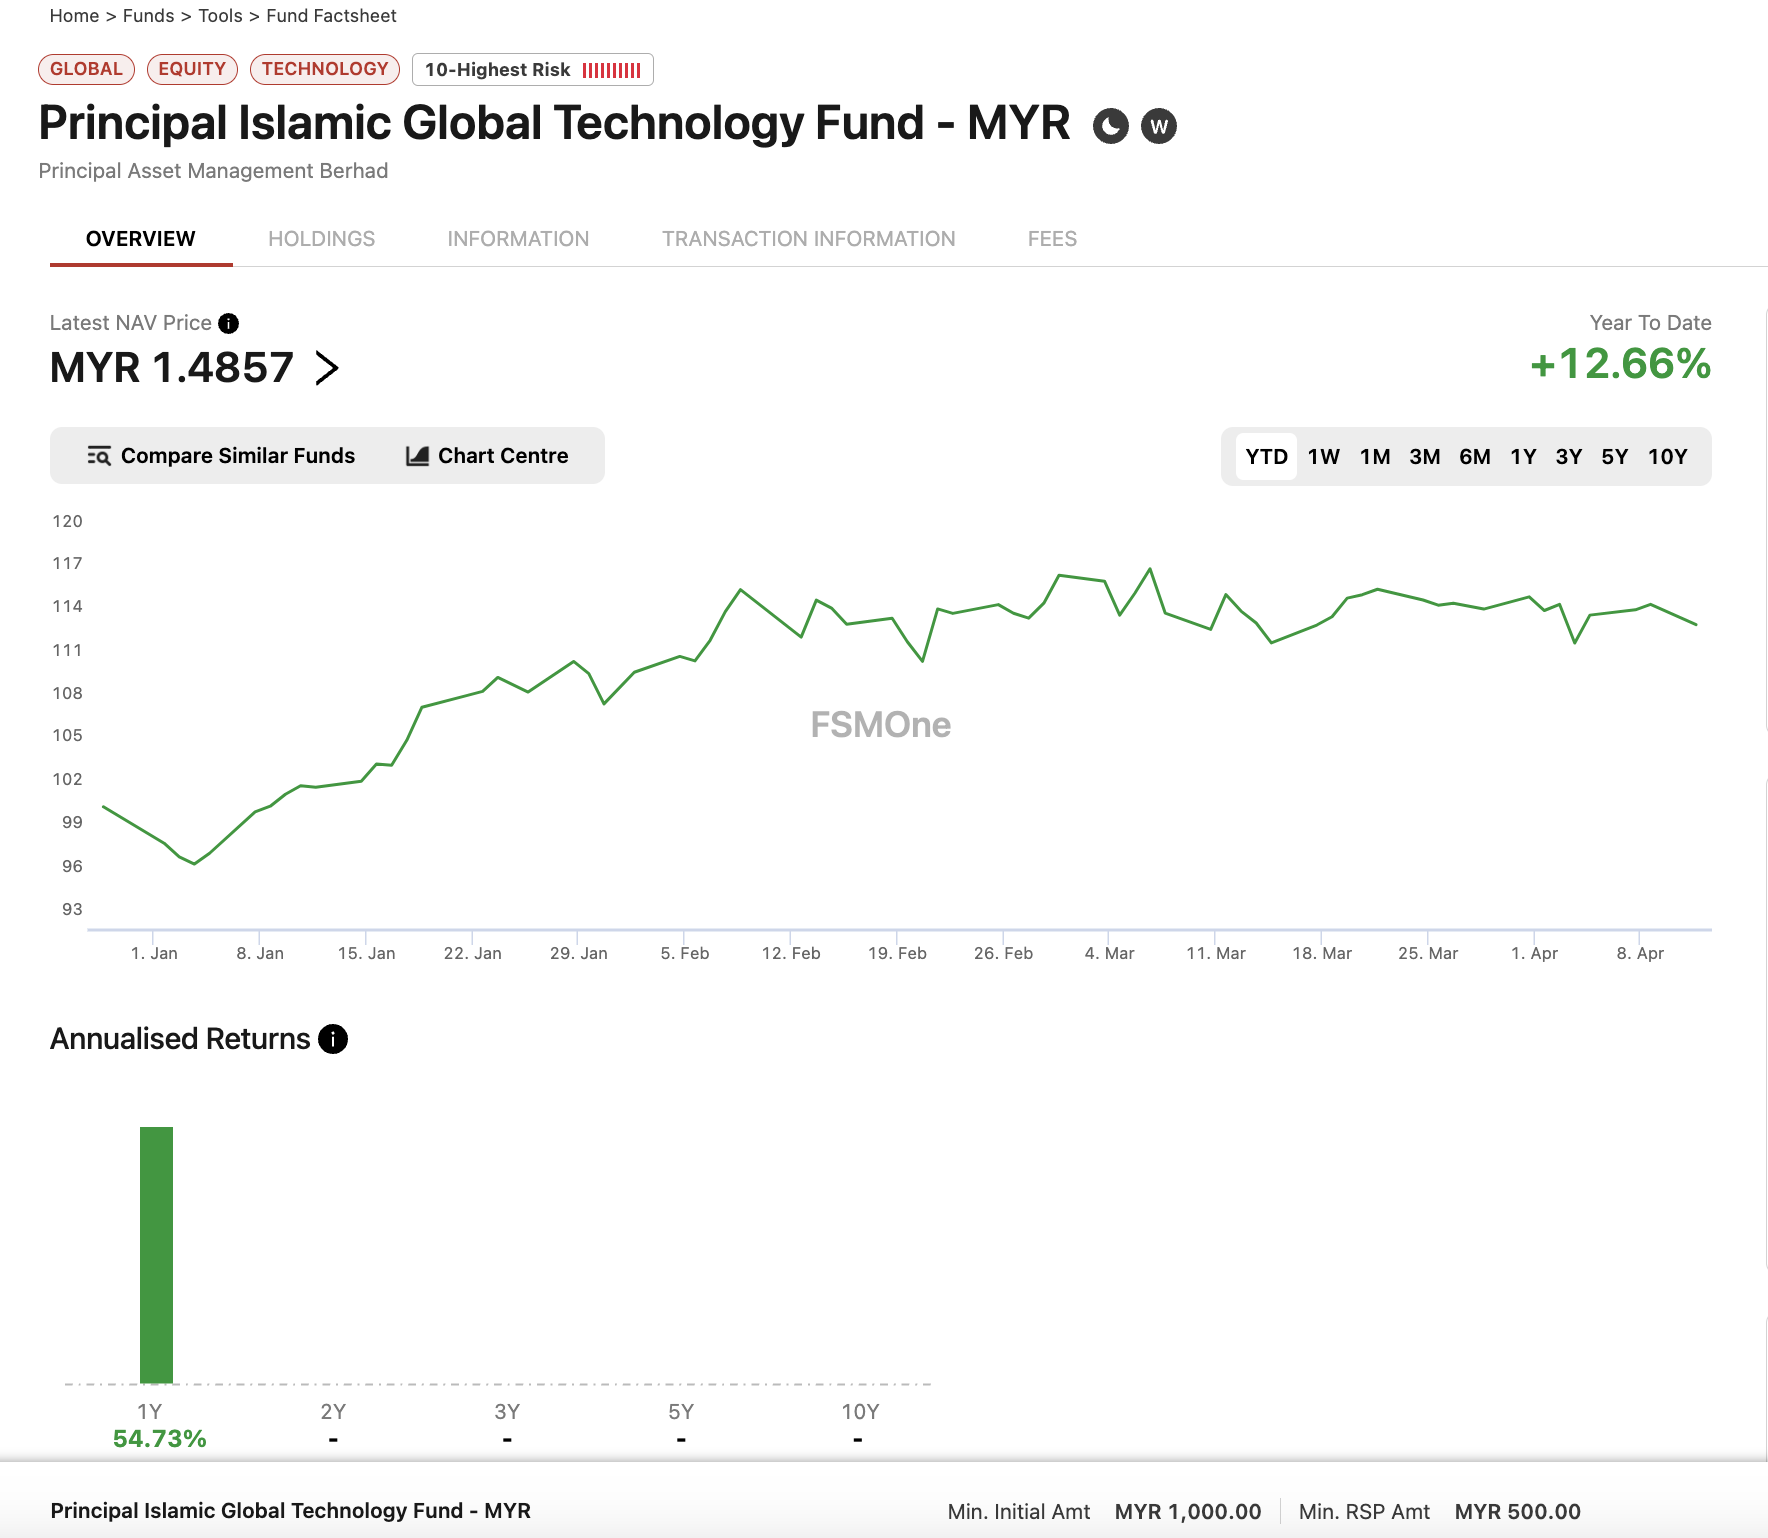This screenshot has height=1538, width=1768.
Task: Go to Home breadcrumb link
Action: [x=74, y=16]
